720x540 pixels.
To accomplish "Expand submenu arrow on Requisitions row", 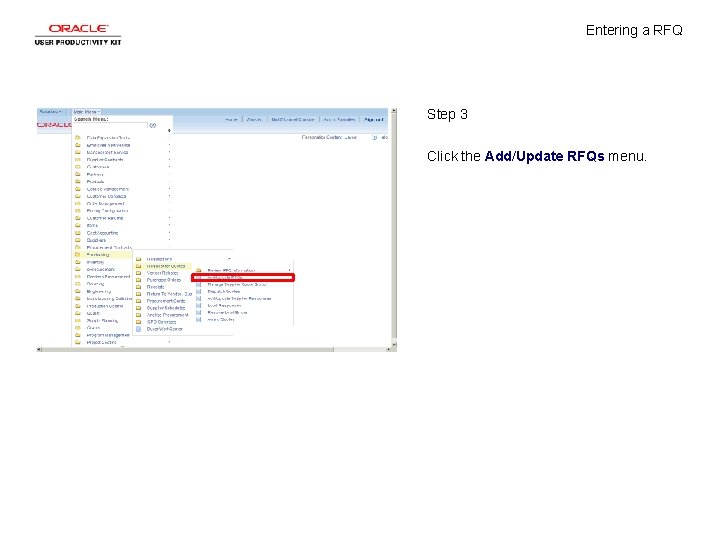I will (229, 259).
